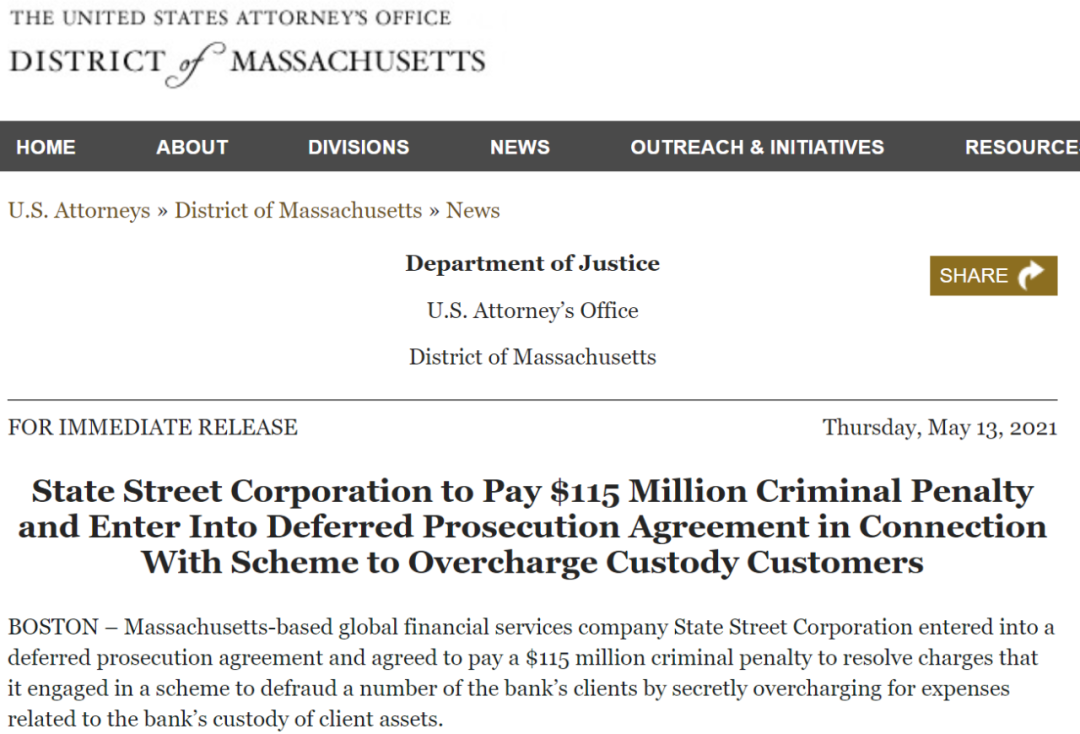Open the News breadcrumb link
This screenshot has width=1080, height=734.
(x=473, y=210)
